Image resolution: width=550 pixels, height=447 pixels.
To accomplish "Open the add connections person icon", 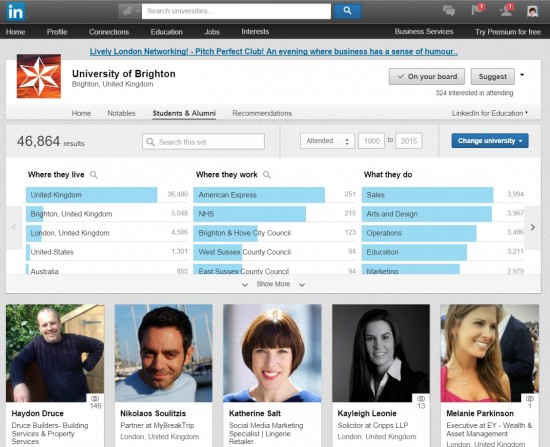I will click(505, 10).
